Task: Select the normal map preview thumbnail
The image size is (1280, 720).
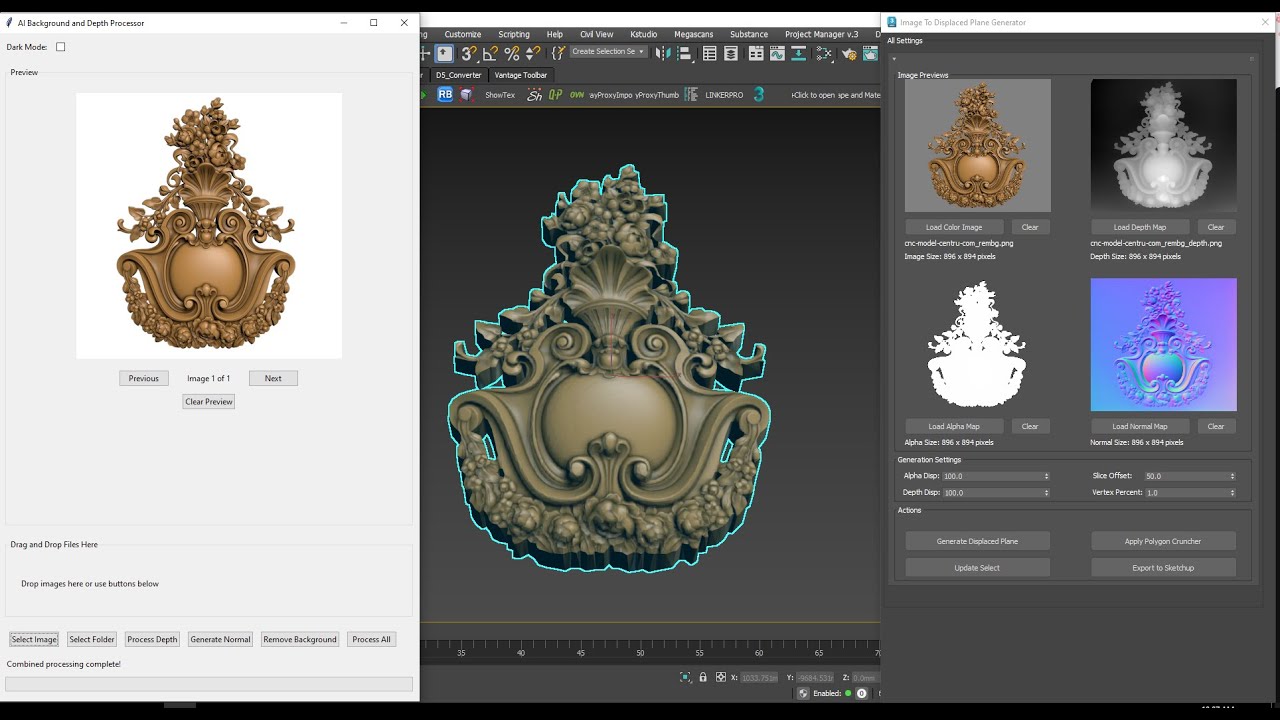Action: click(x=1163, y=345)
